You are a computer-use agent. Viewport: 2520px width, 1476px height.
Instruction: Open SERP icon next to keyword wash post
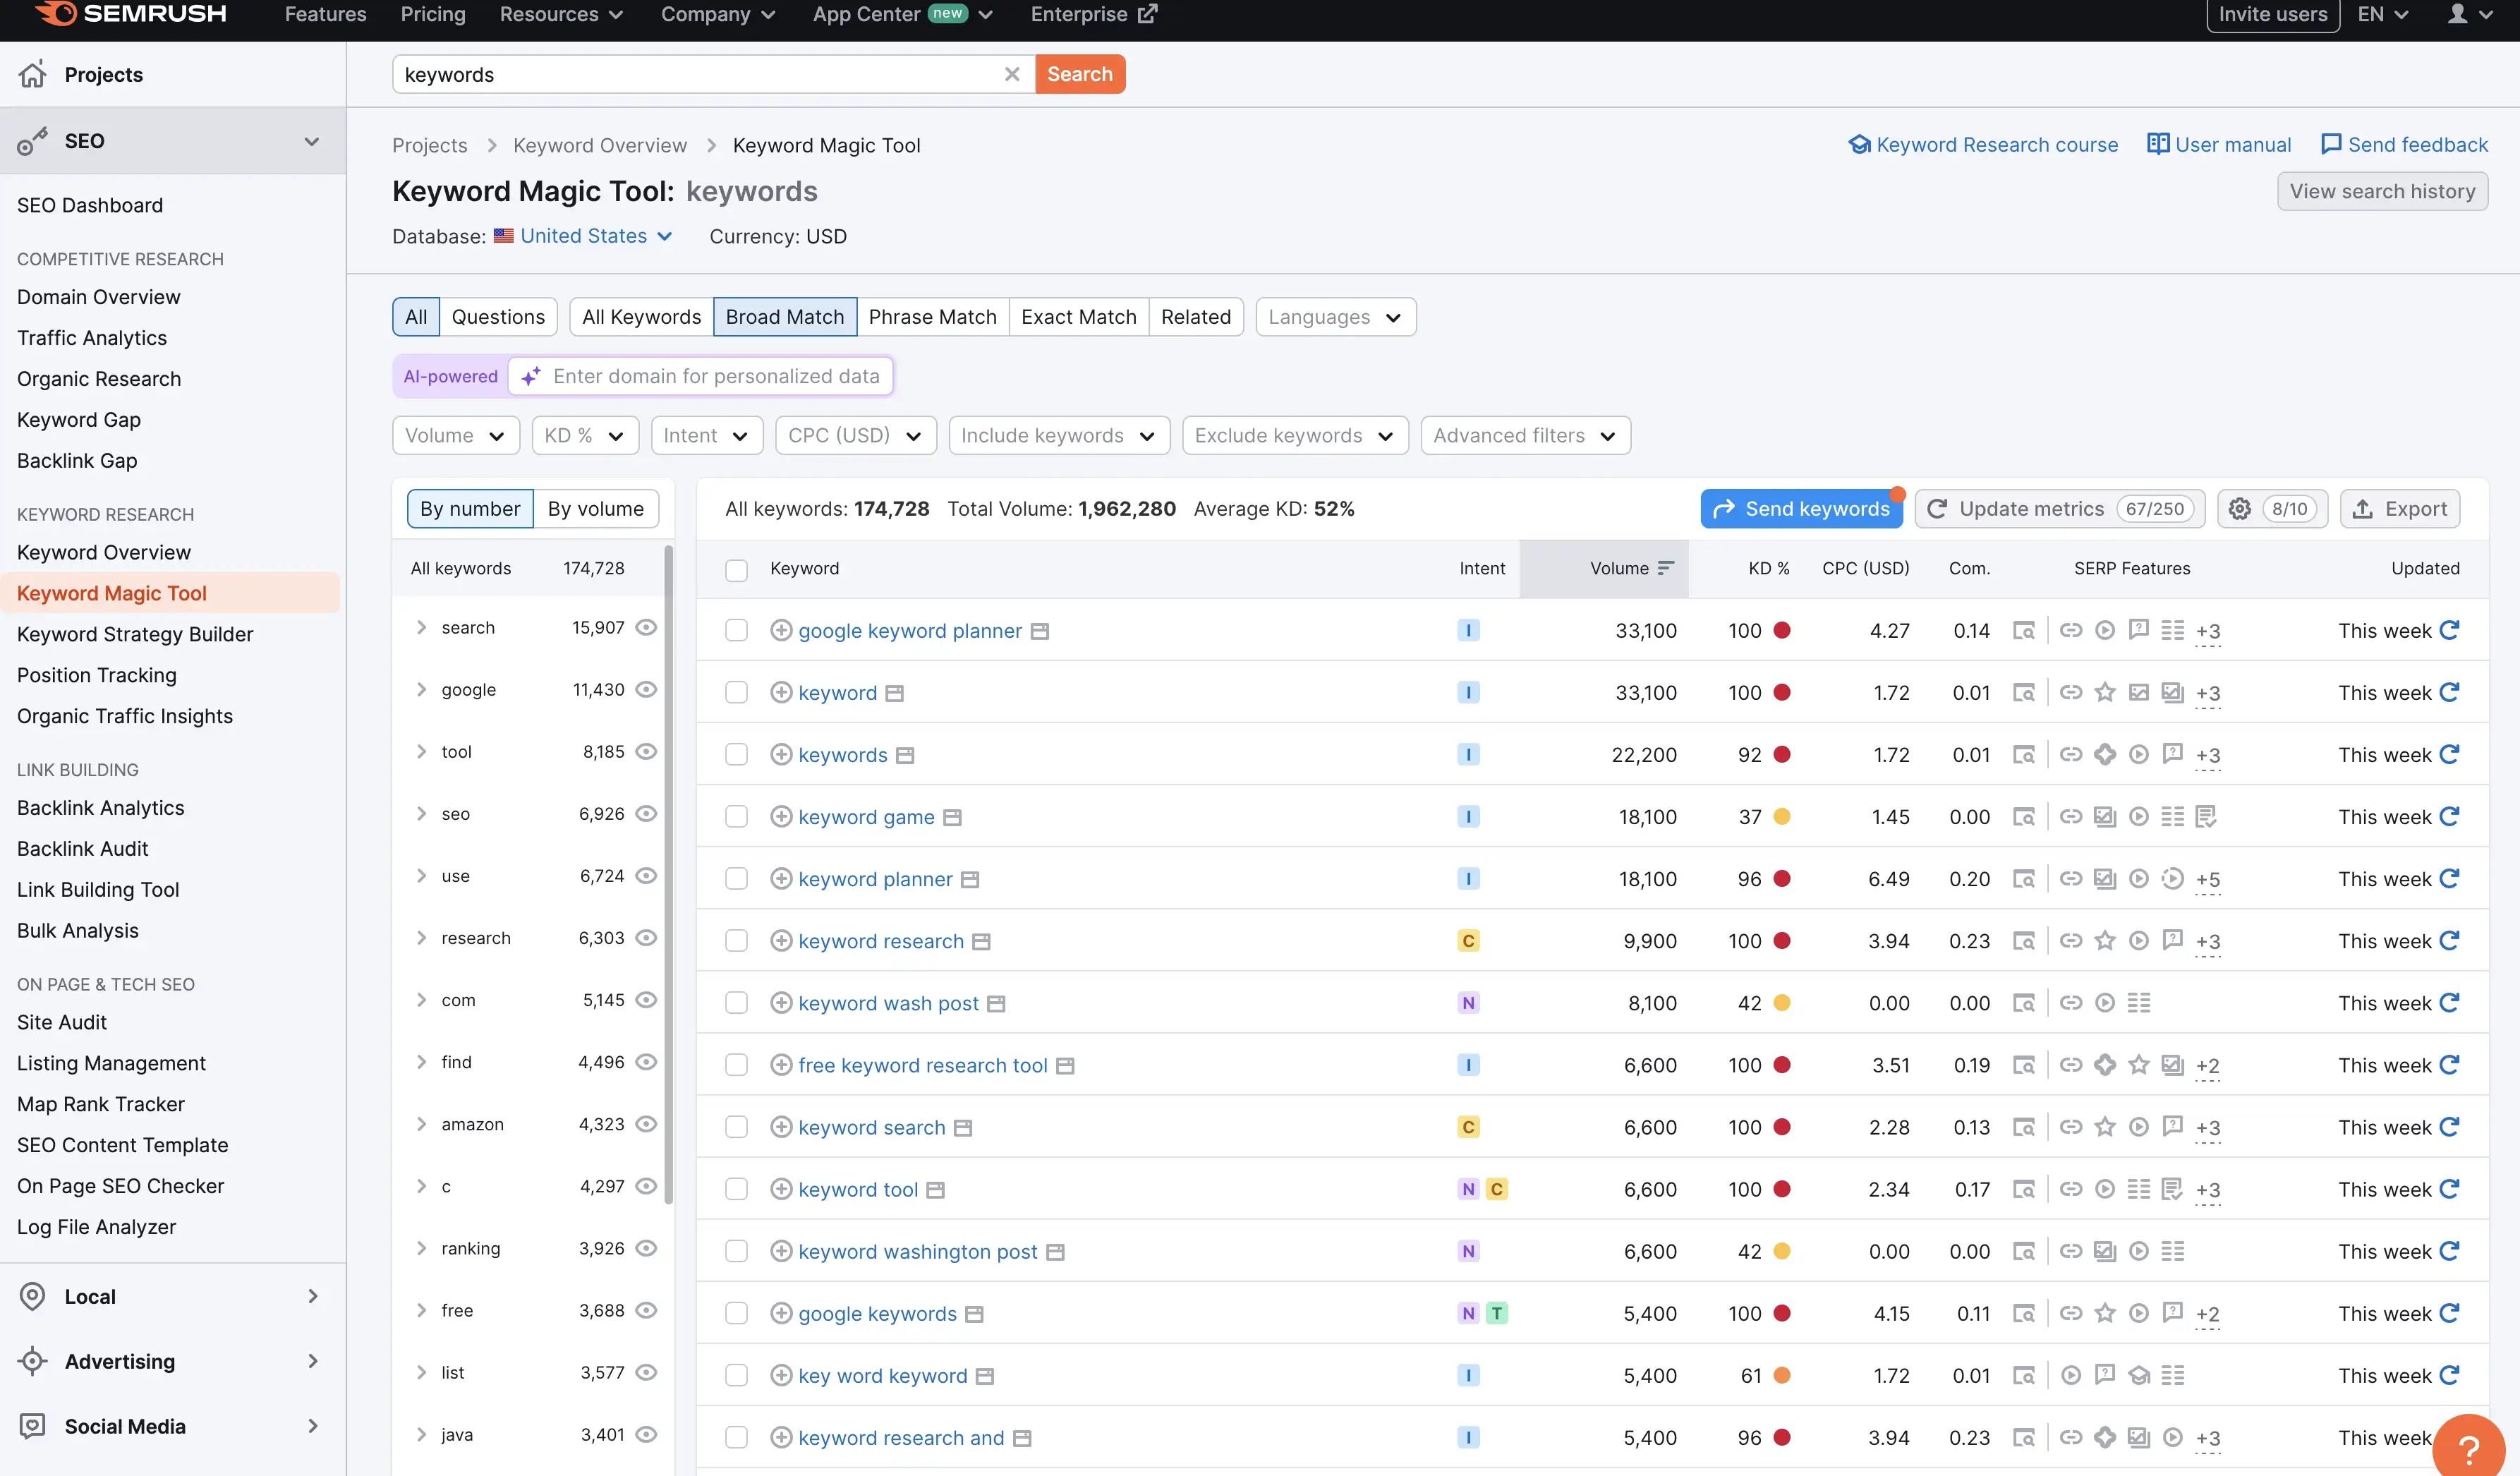coord(996,1003)
